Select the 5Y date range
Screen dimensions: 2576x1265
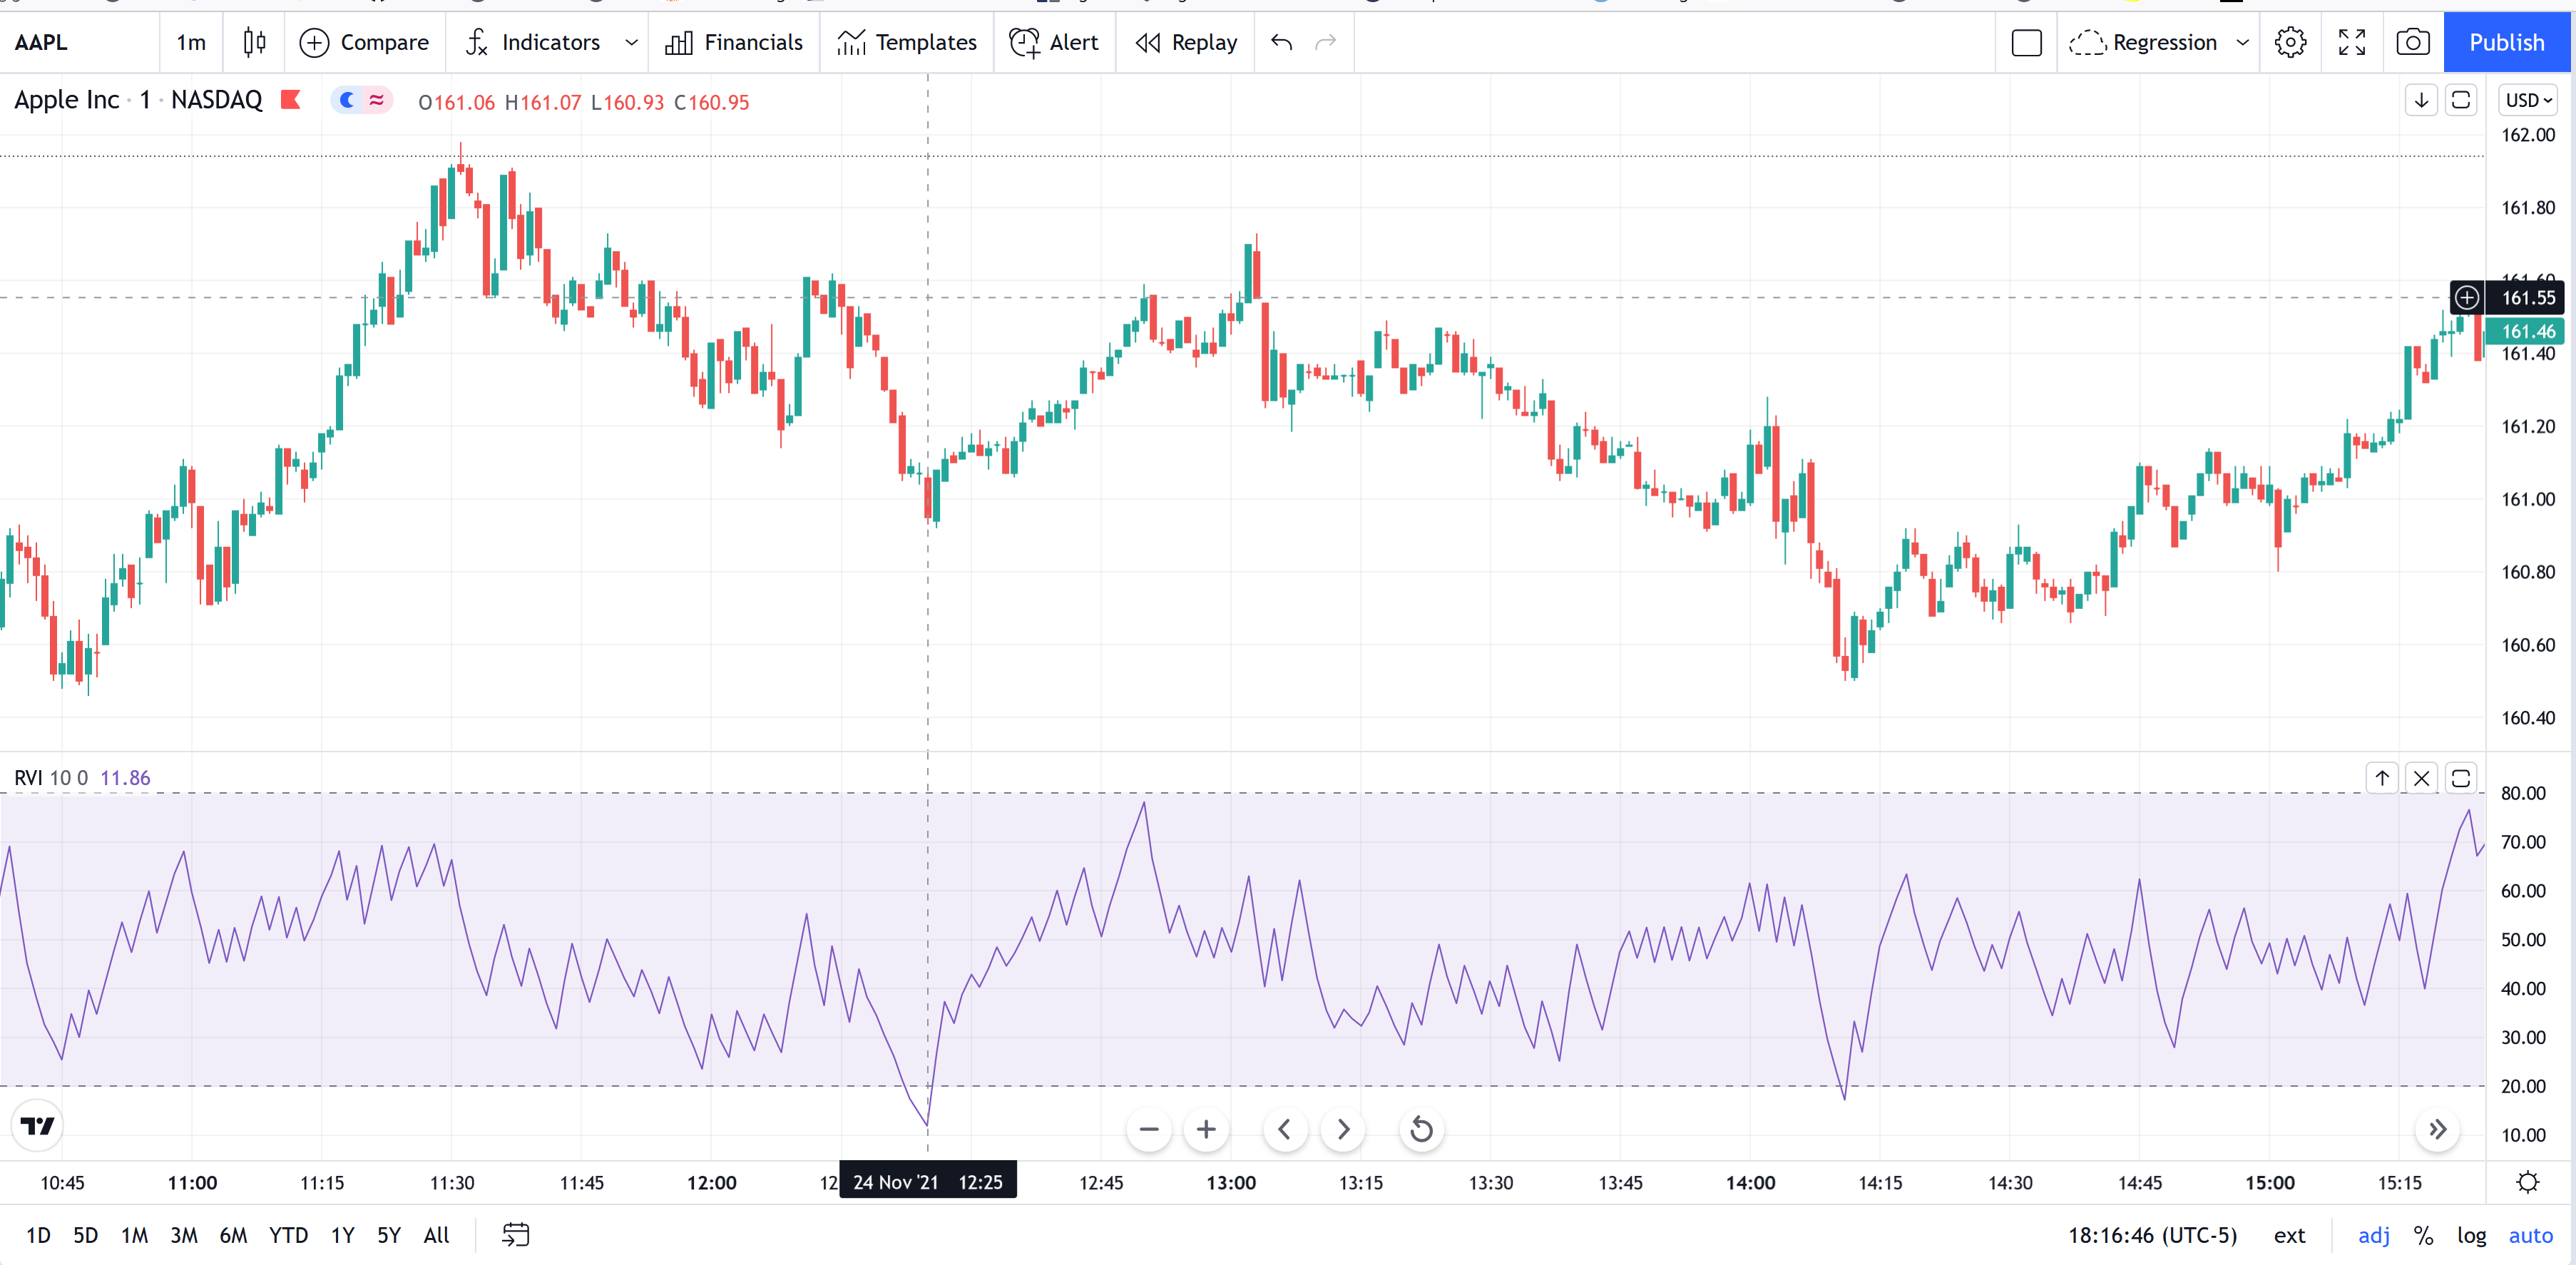[x=389, y=1235]
